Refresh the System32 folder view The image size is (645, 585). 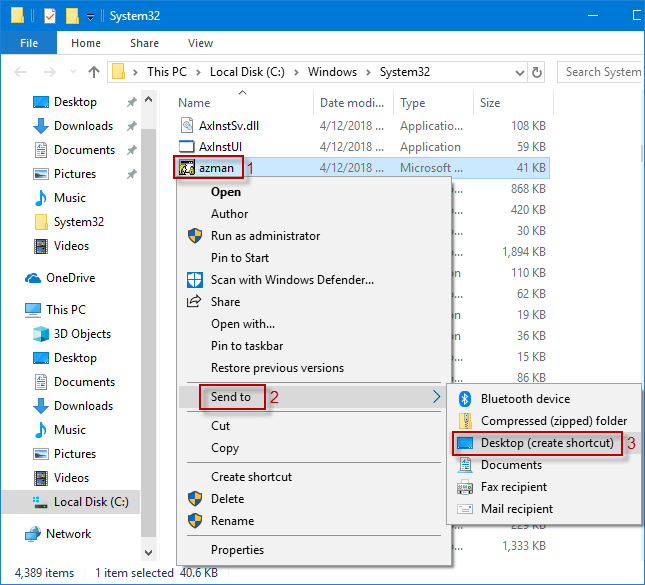[536, 73]
